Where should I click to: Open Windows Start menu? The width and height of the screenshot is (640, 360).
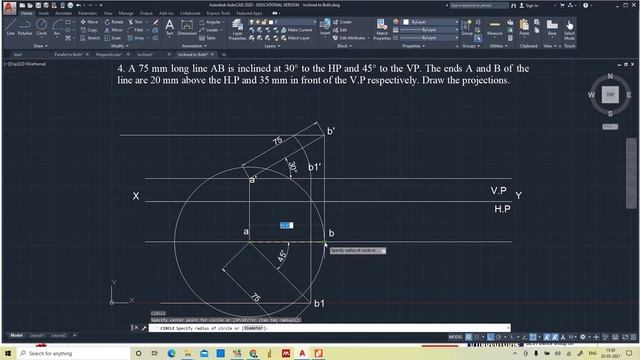8,353
